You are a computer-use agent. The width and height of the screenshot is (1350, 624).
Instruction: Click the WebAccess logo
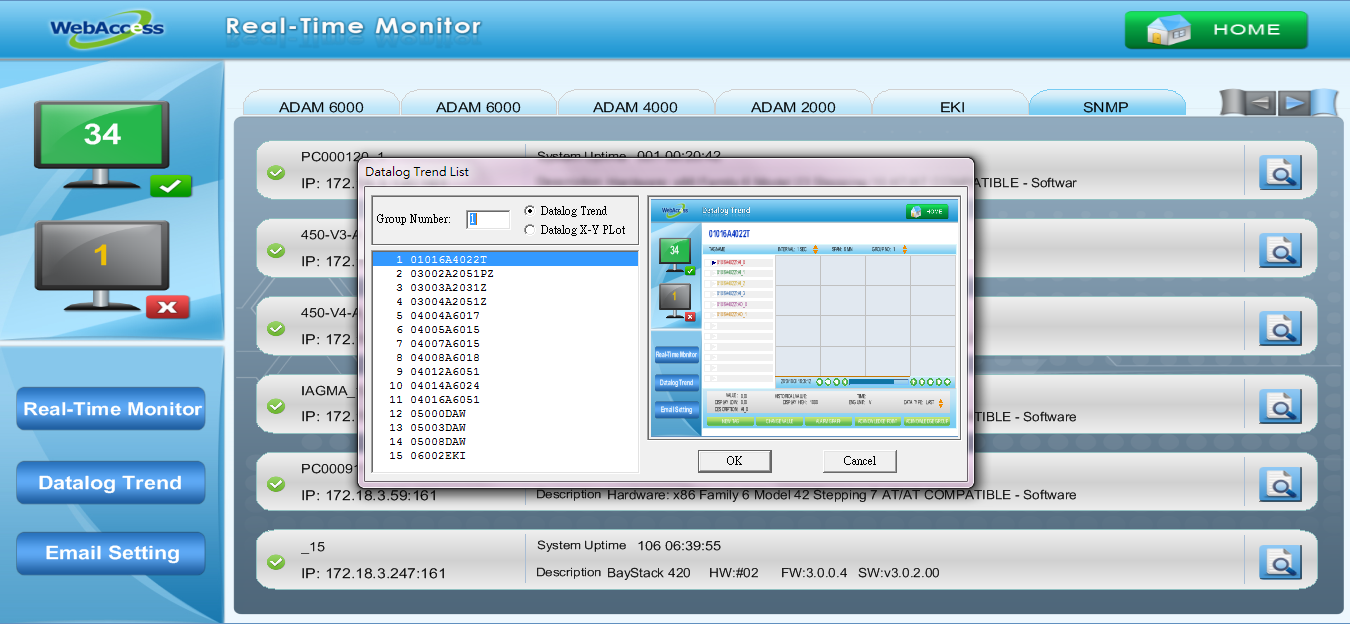click(x=107, y=27)
